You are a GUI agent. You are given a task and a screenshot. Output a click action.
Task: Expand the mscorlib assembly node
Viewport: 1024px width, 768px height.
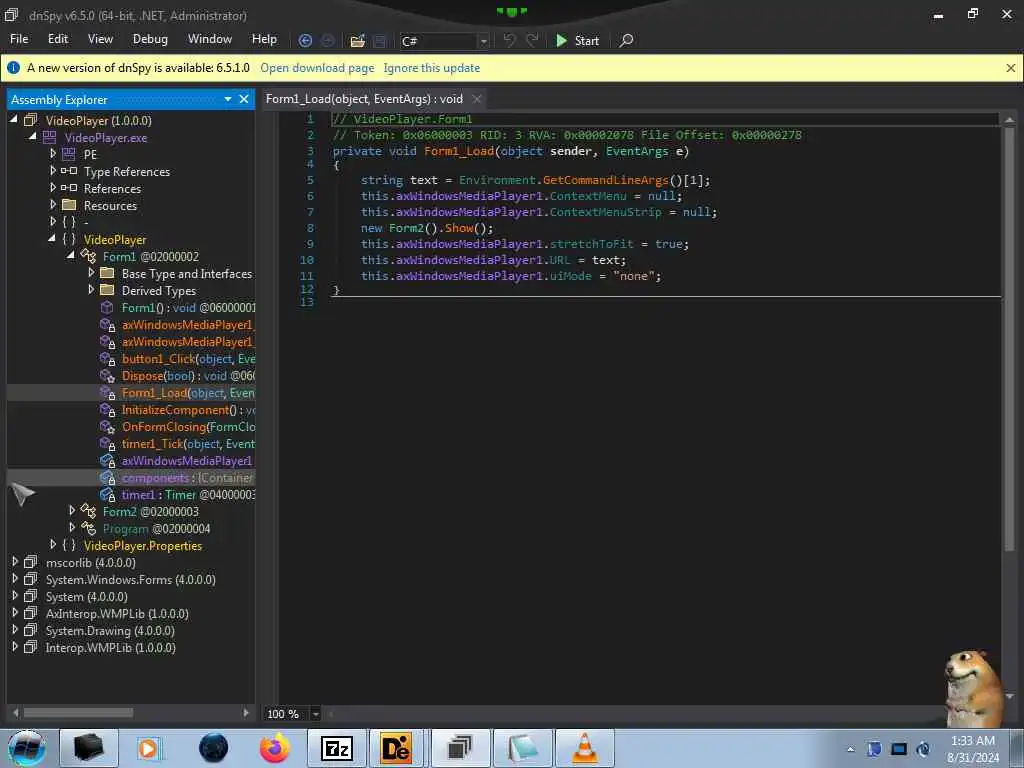(14, 561)
